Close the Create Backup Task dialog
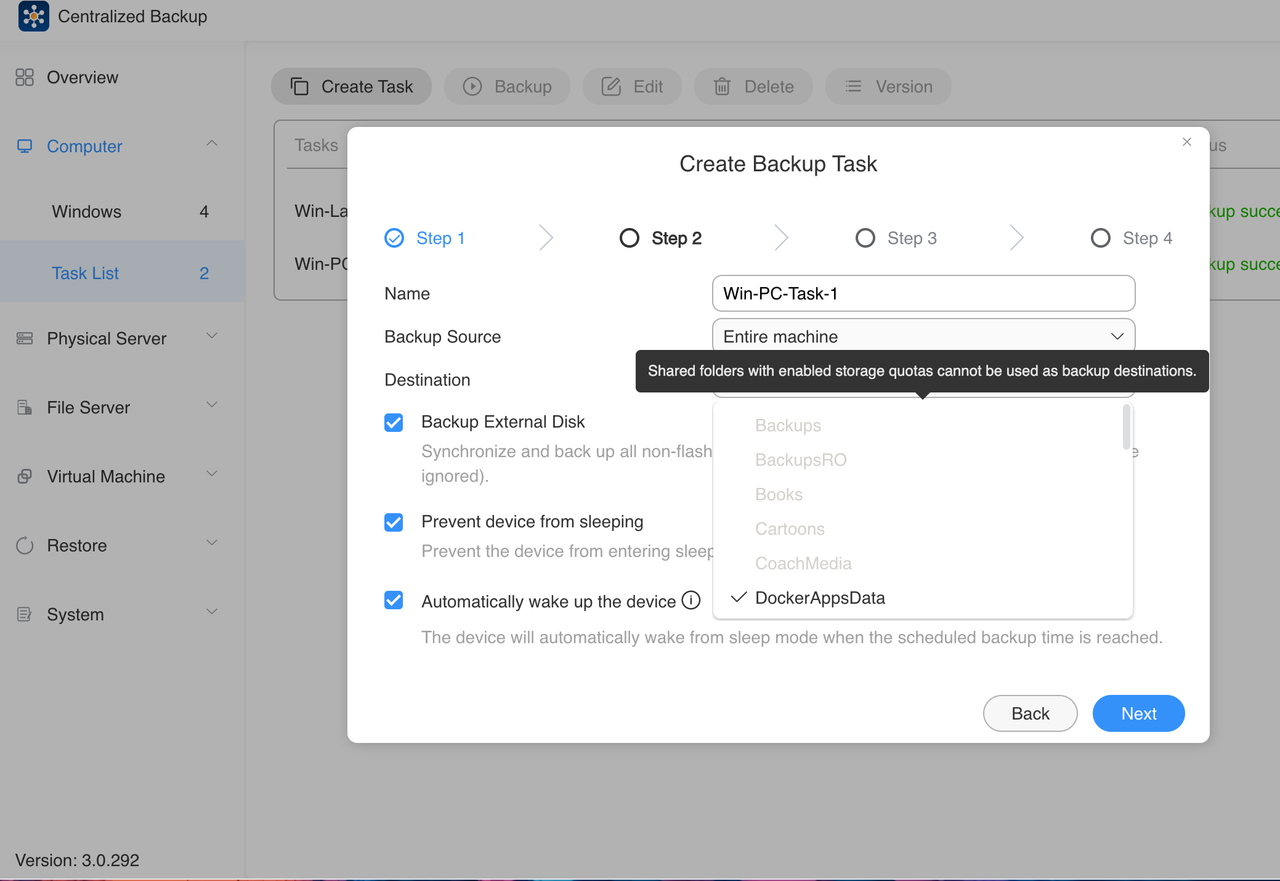This screenshot has height=881, width=1280. click(1187, 142)
